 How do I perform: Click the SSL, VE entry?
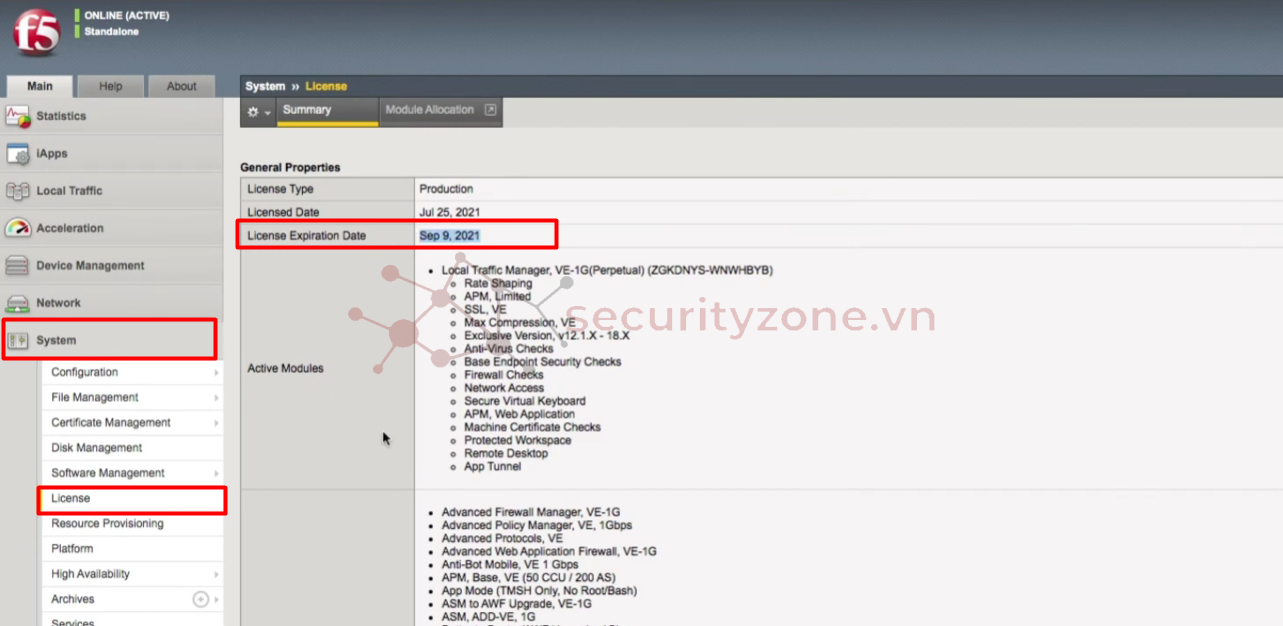485,310
